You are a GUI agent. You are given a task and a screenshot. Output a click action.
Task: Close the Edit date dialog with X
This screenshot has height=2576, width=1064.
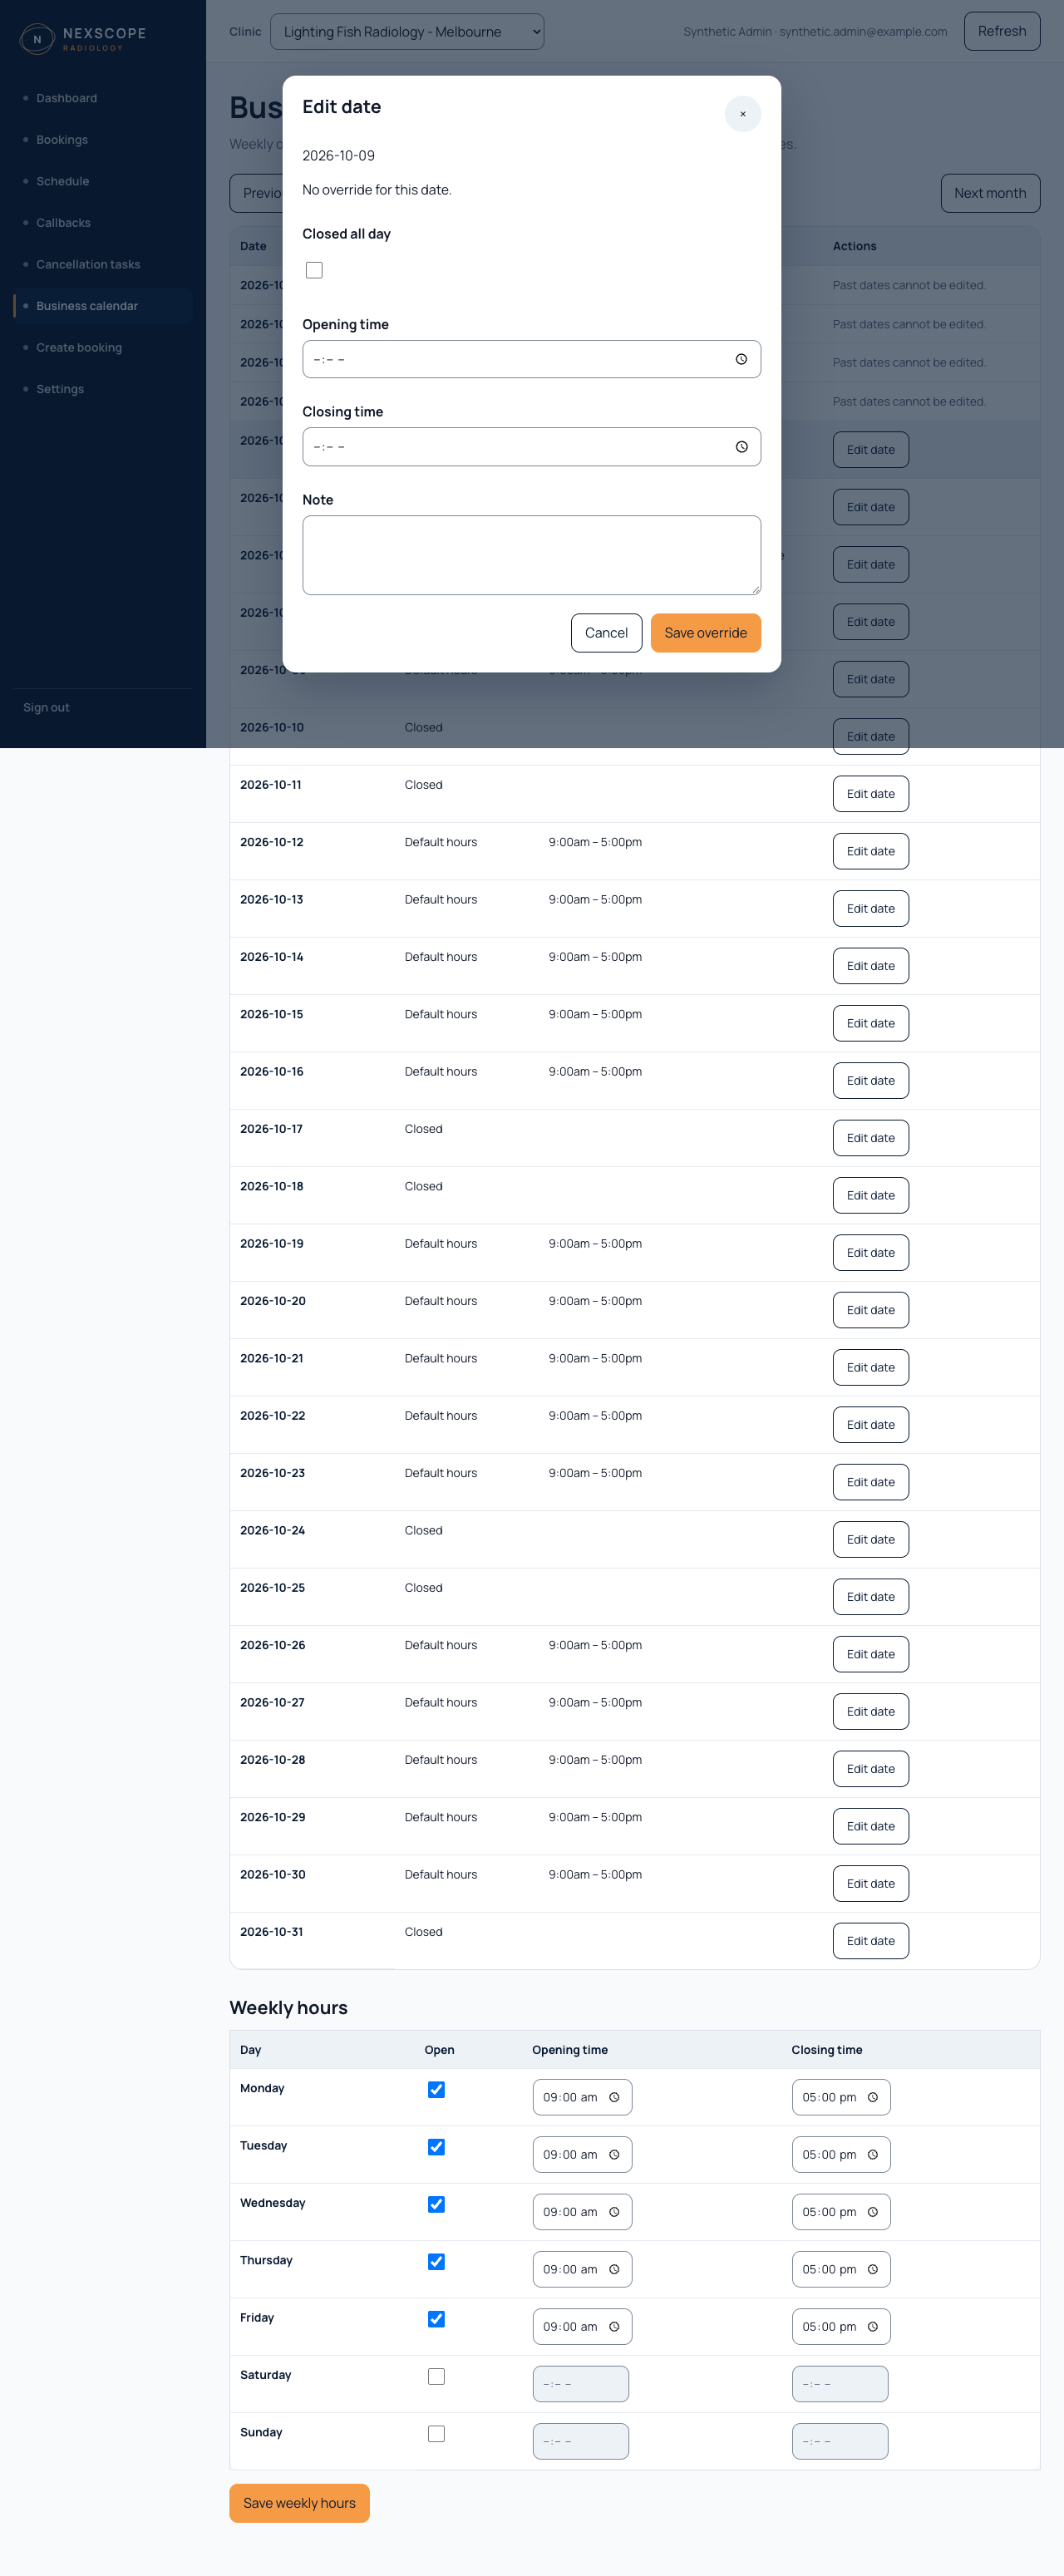(742, 114)
